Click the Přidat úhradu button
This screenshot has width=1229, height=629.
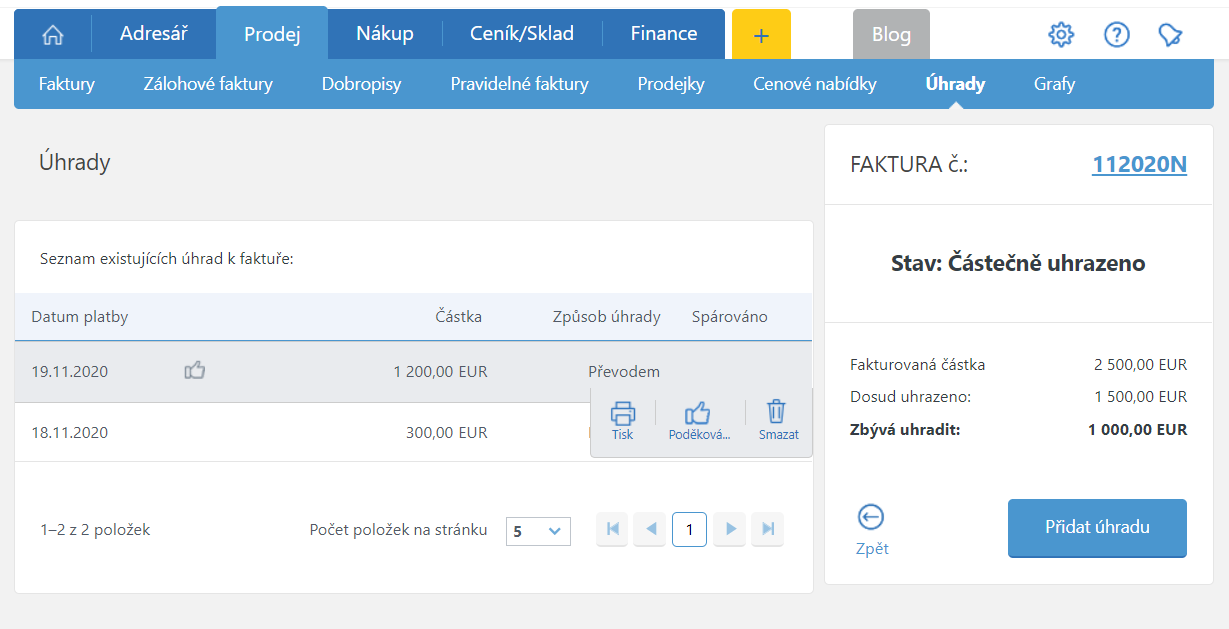pyautogui.click(x=1097, y=527)
